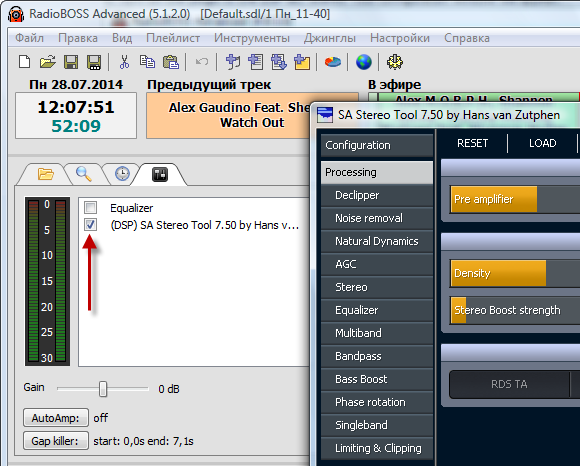Open a playlist with the folder icon
580x466 pixels.
48,62
